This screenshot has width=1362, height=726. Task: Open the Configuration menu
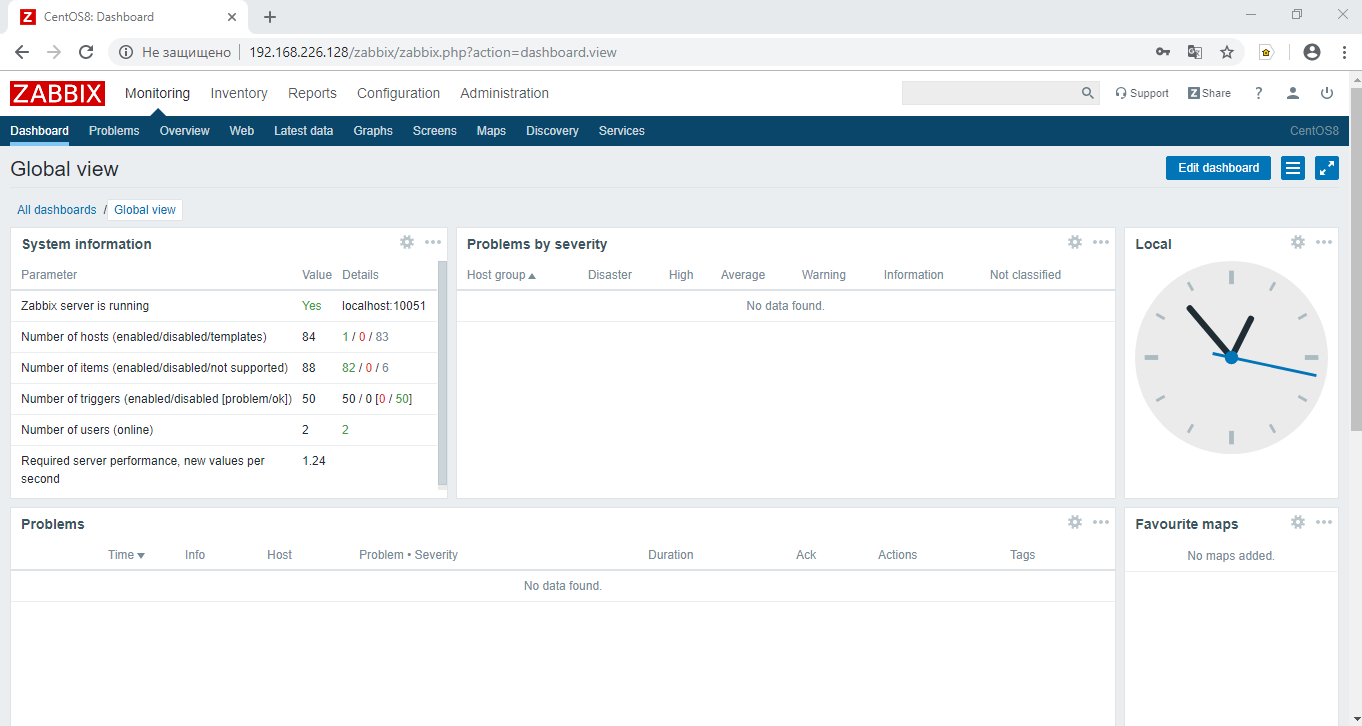(398, 93)
